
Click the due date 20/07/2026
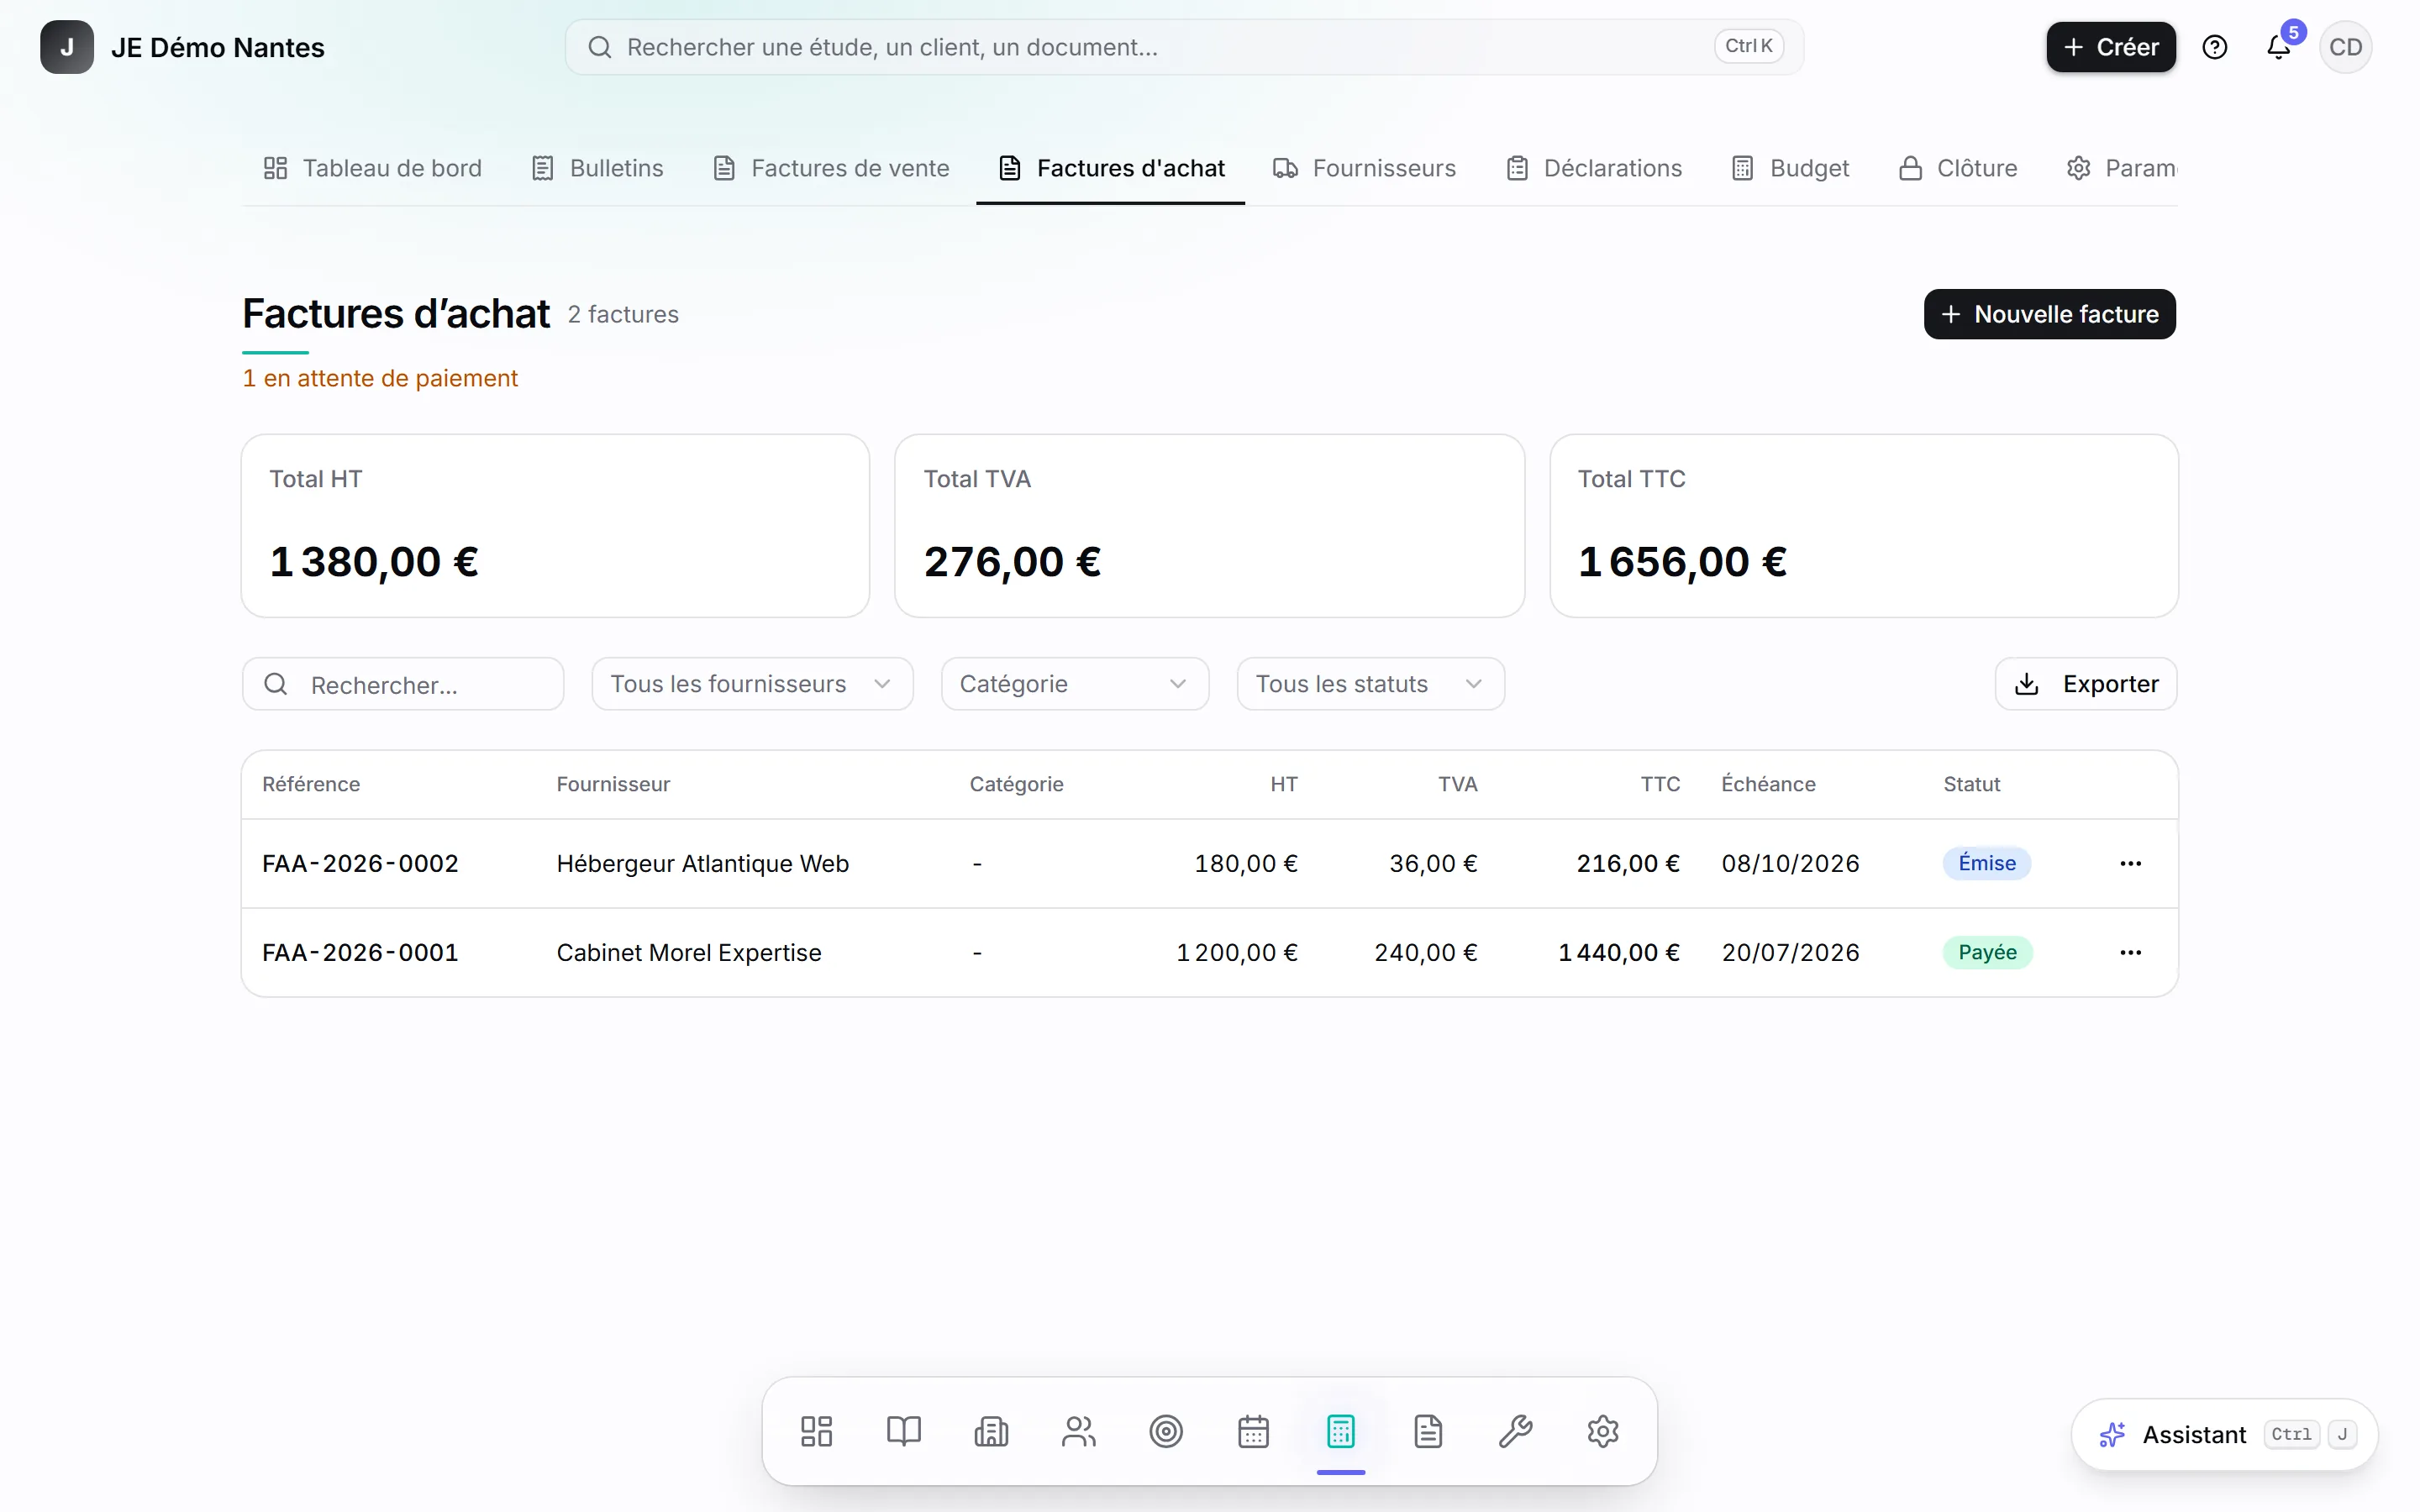pyautogui.click(x=1790, y=952)
